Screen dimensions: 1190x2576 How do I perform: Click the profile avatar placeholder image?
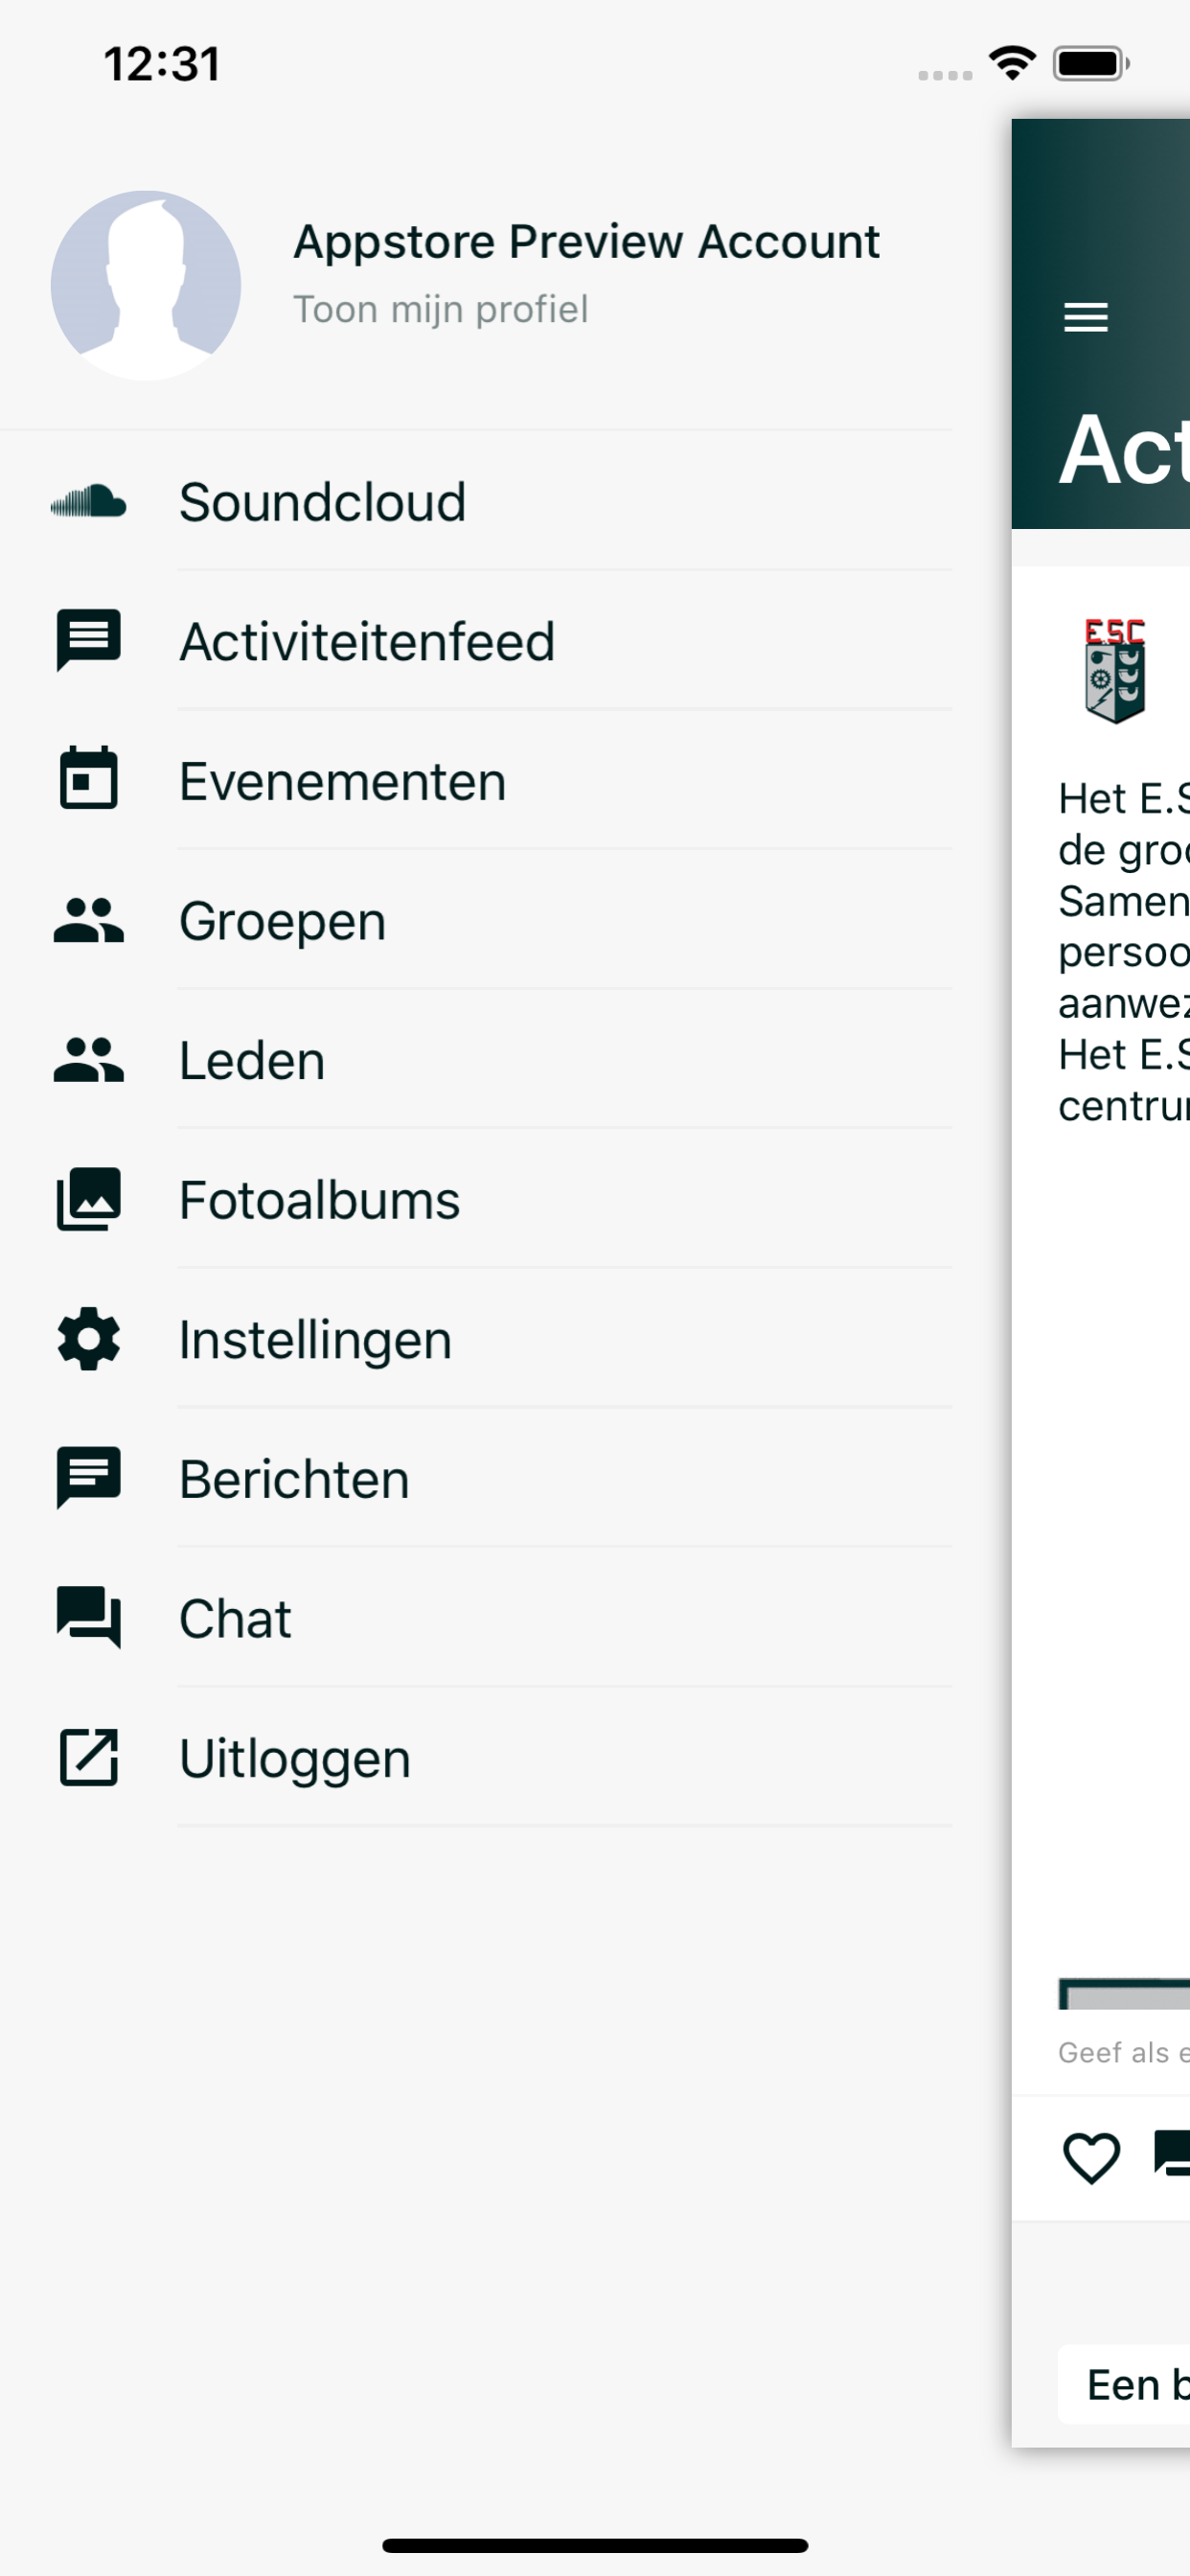coord(146,286)
